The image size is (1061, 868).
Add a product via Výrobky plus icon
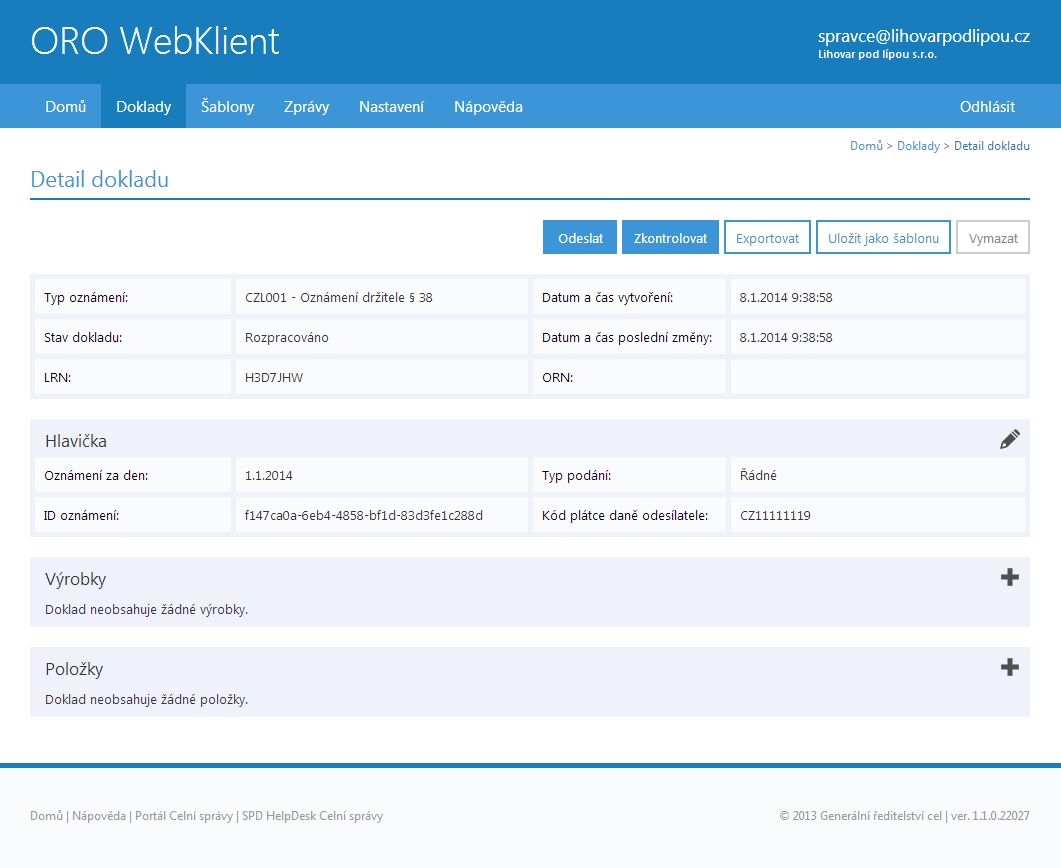point(1010,577)
